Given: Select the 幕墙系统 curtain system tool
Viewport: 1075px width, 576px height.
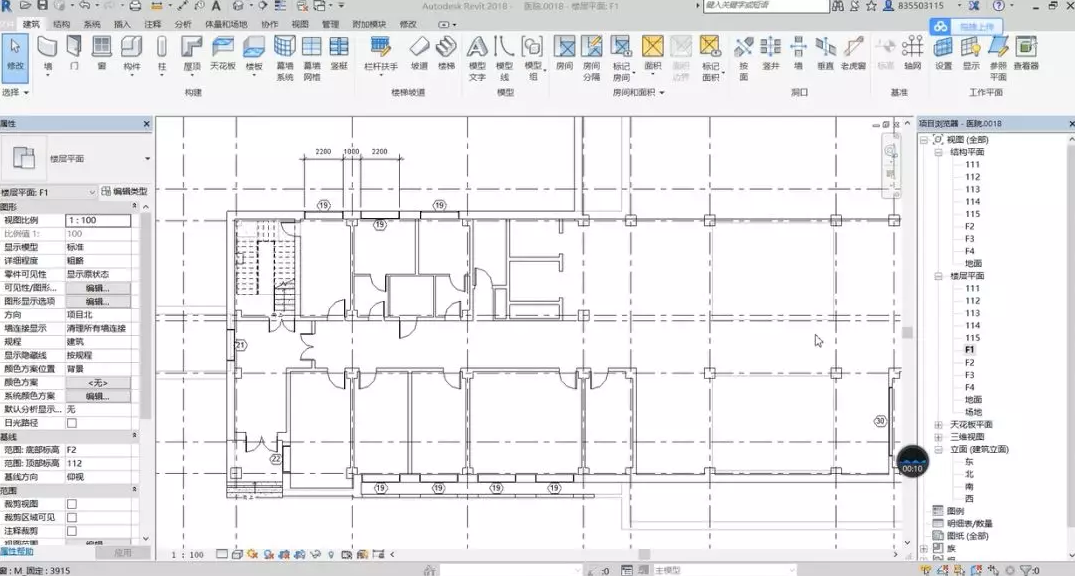Looking at the screenshot, I should 285,58.
